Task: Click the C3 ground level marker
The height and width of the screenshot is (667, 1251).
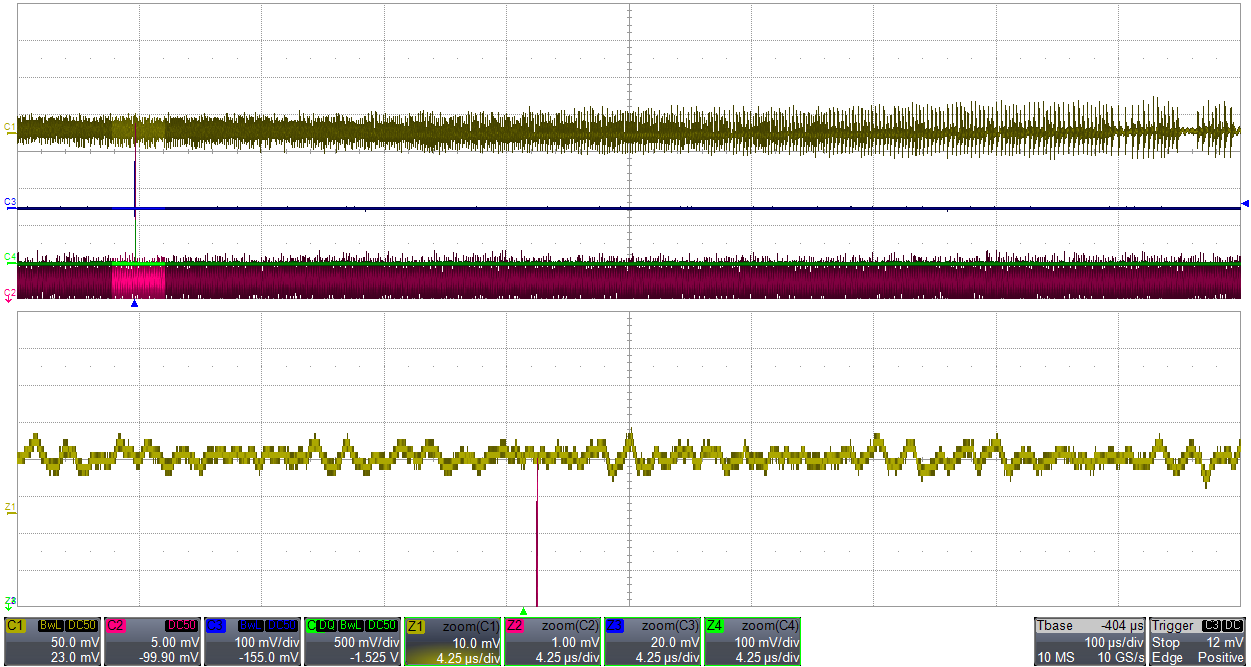Action: tap(10, 204)
